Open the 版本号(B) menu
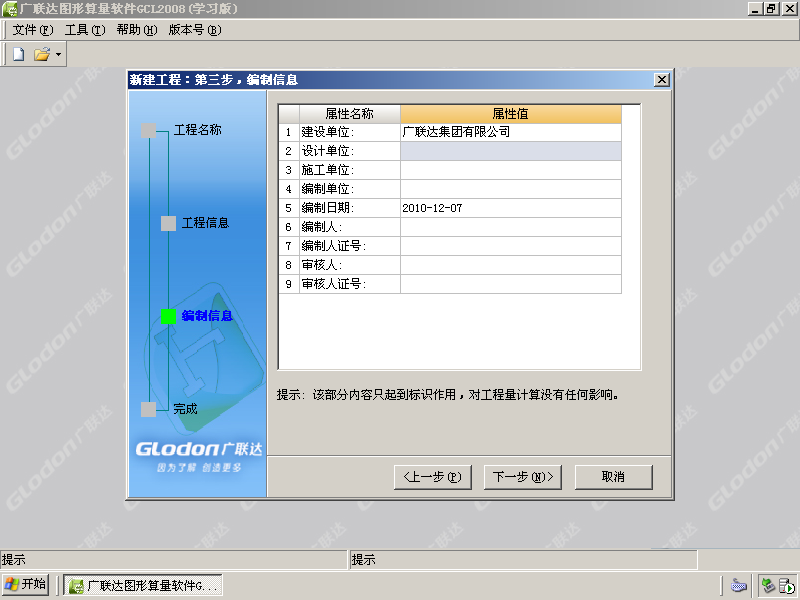The height and width of the screenshot is (600, 800). [x=195, y=30]
